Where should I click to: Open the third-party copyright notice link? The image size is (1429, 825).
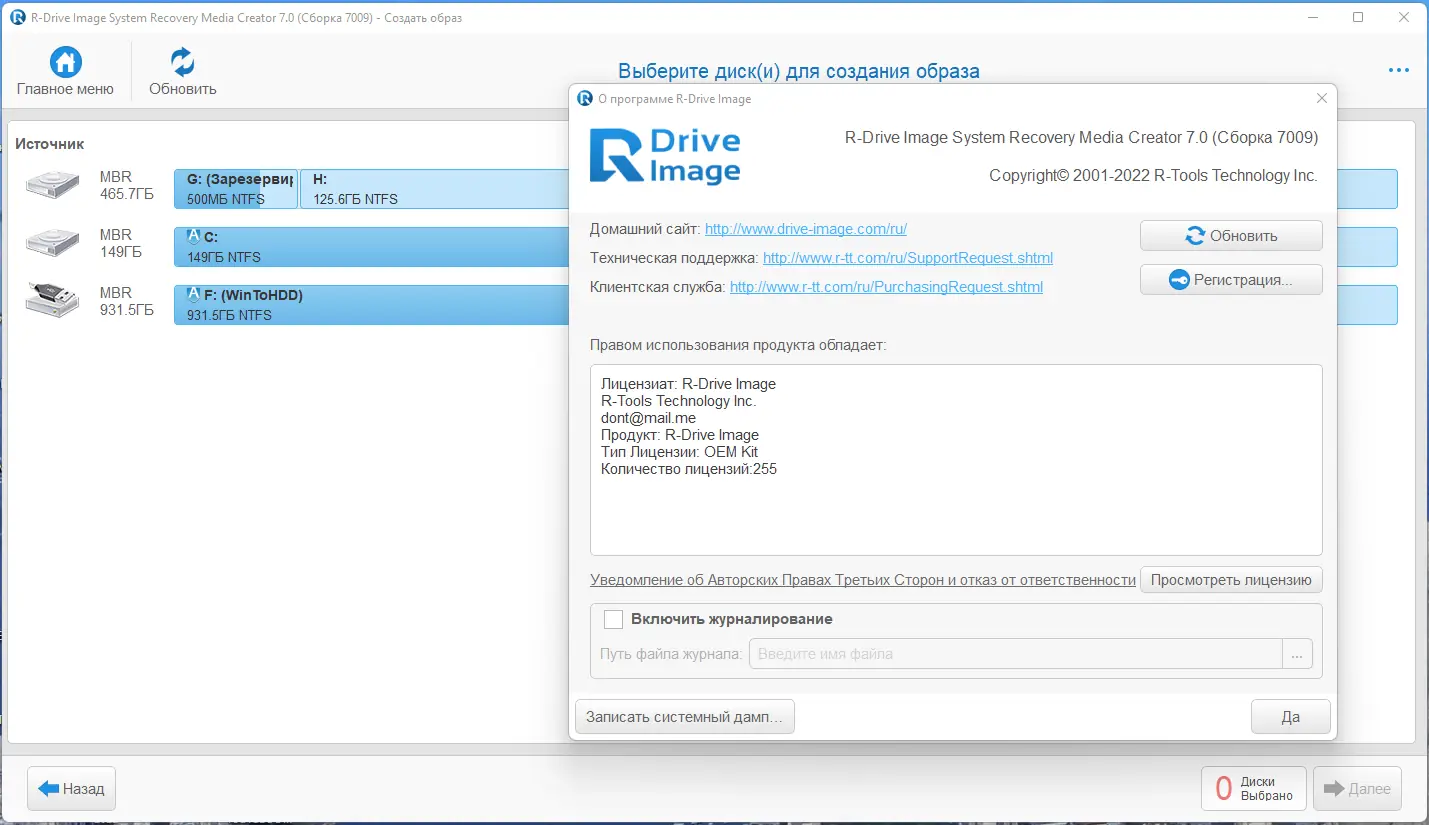coord(862,579)
